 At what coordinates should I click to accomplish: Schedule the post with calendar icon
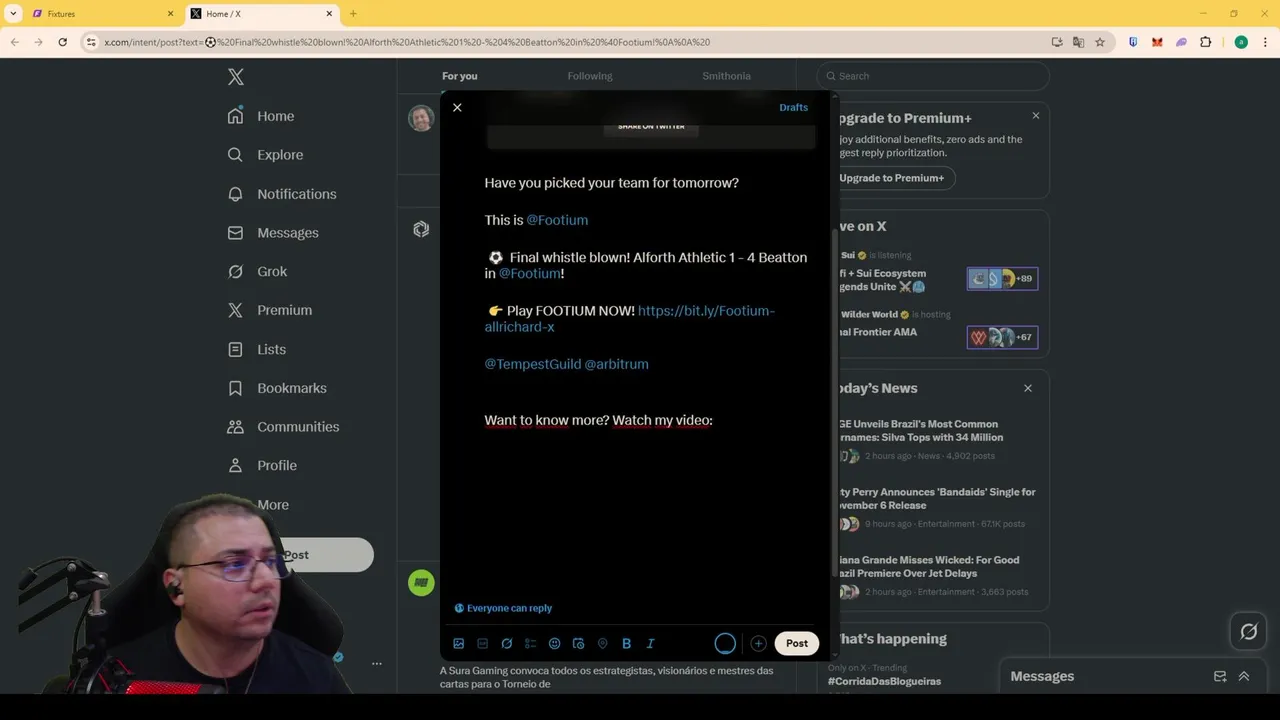579,644
